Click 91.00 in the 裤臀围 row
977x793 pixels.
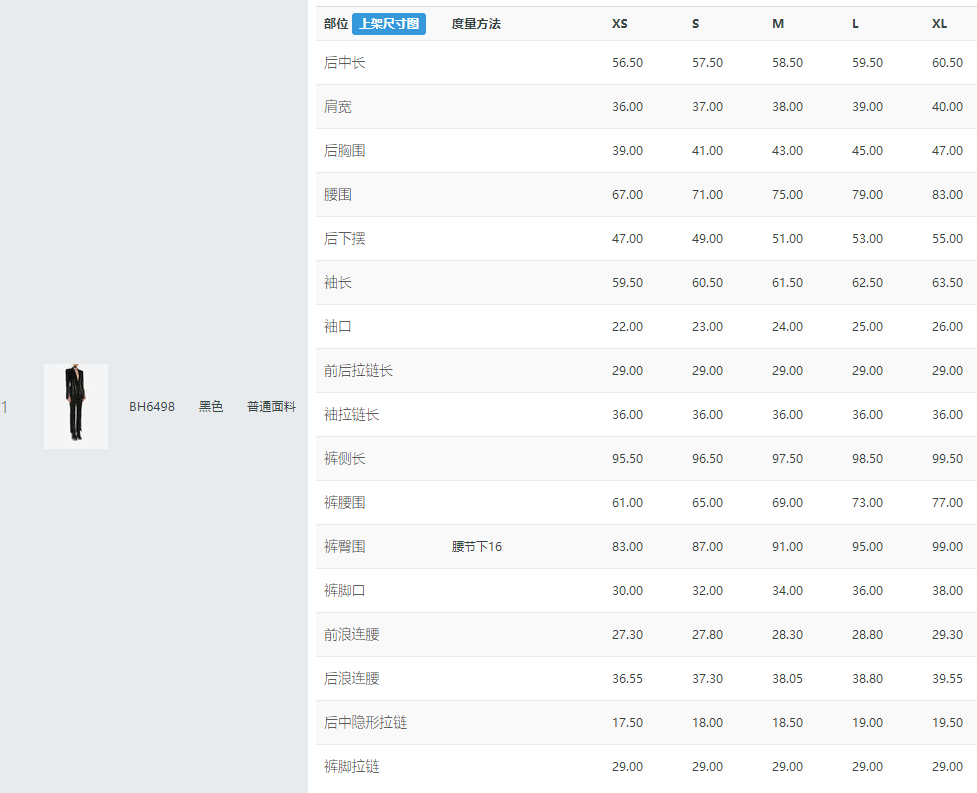pyautogui.click(x=788, y=547)
